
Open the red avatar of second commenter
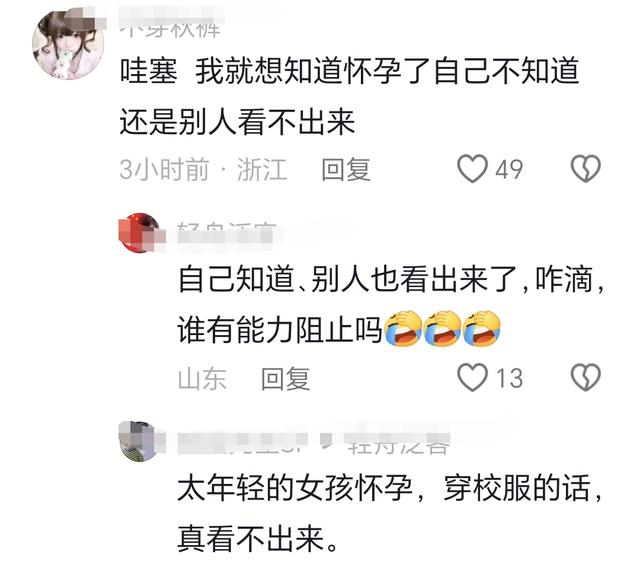139,233
